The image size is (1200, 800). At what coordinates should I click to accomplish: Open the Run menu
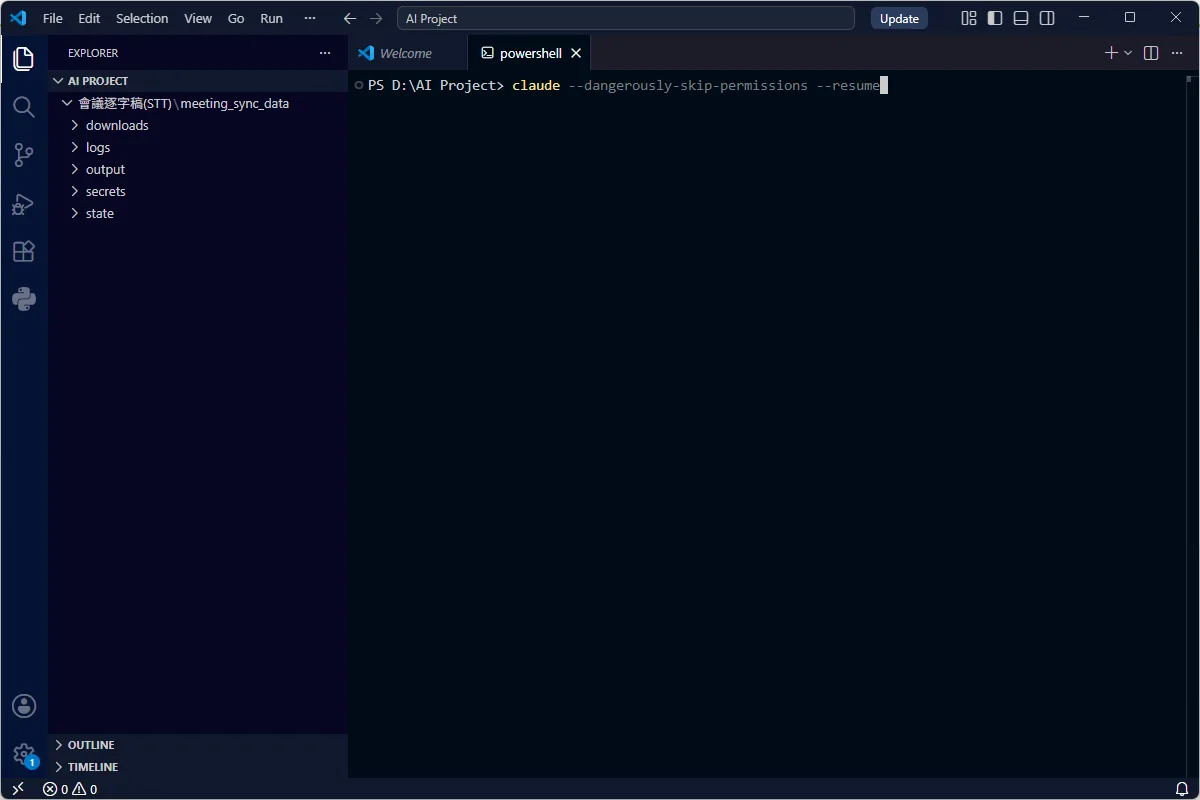tap(271, 18)
